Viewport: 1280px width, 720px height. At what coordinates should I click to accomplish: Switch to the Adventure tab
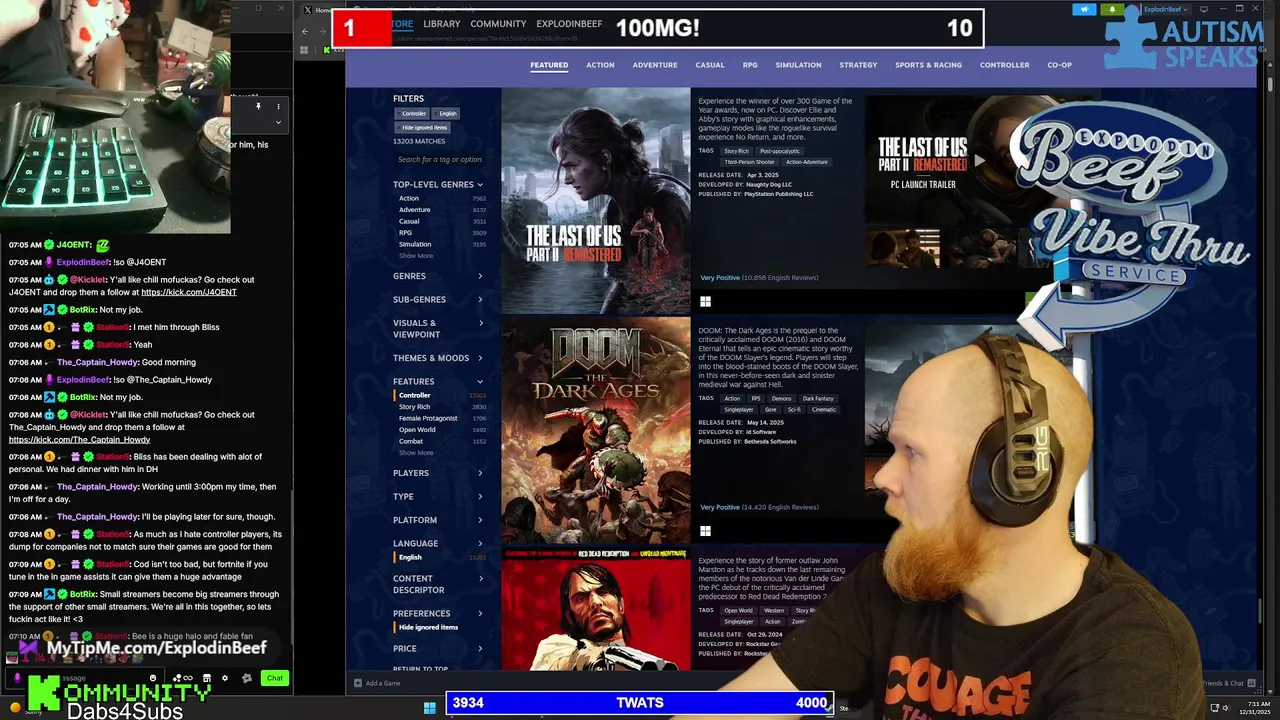[655, 65]
